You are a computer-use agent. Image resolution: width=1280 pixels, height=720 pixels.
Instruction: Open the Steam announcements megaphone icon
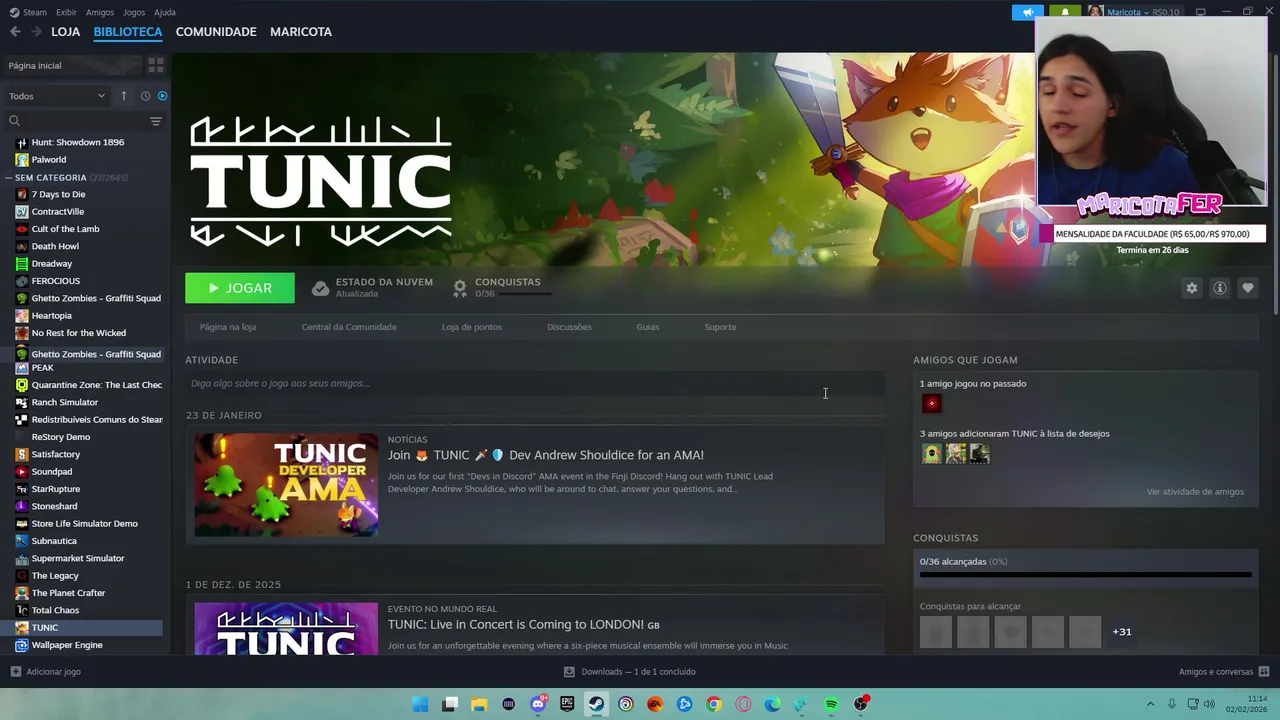(x=1027, y=12)
